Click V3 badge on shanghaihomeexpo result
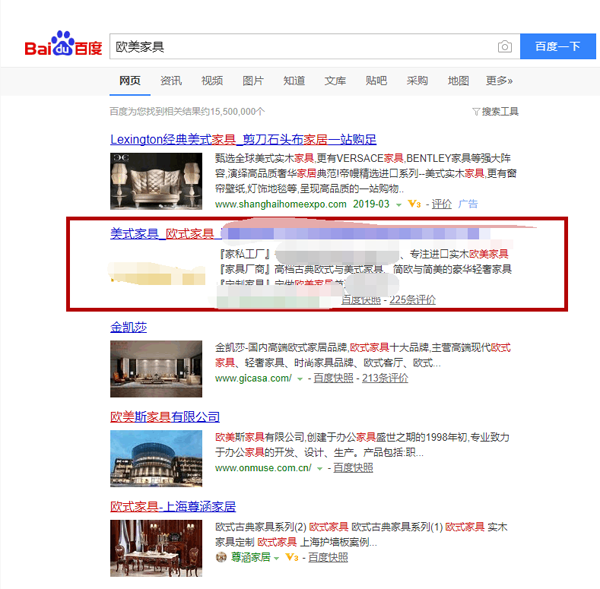Viewport: 600px width, 589px height. tap(414, 204)
